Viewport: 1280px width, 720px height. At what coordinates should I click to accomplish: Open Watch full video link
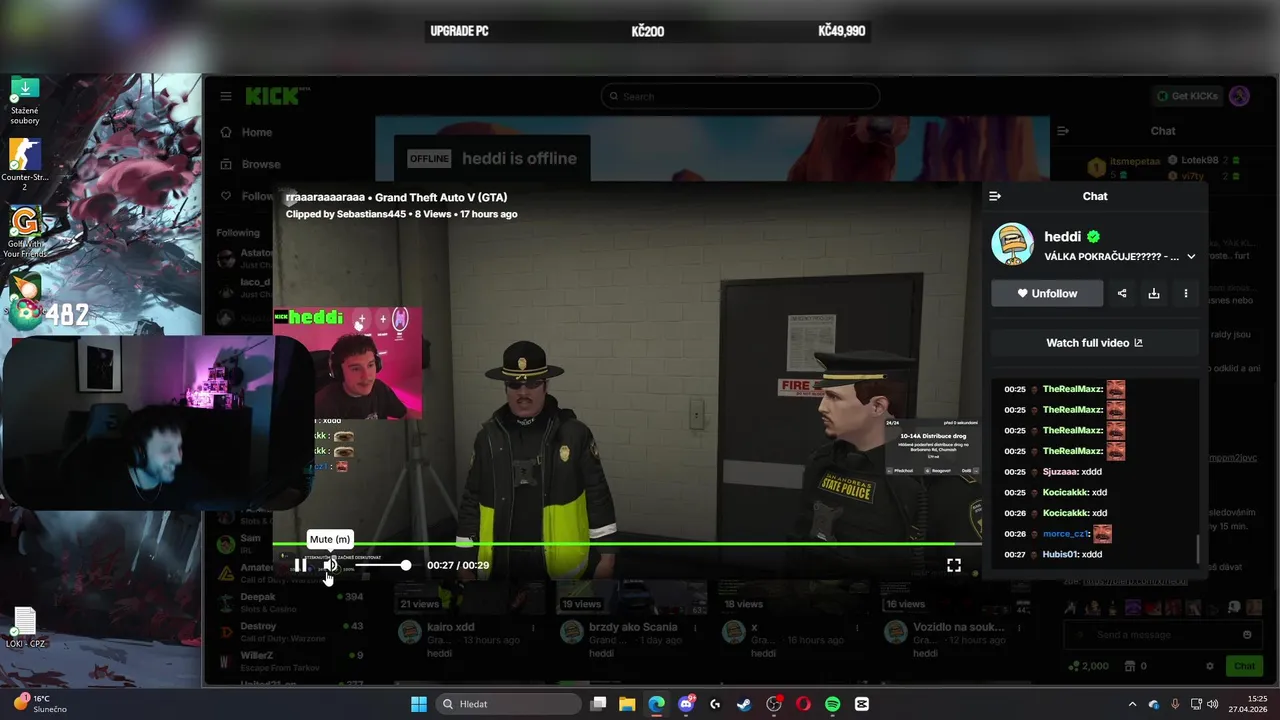(1095, 343)
